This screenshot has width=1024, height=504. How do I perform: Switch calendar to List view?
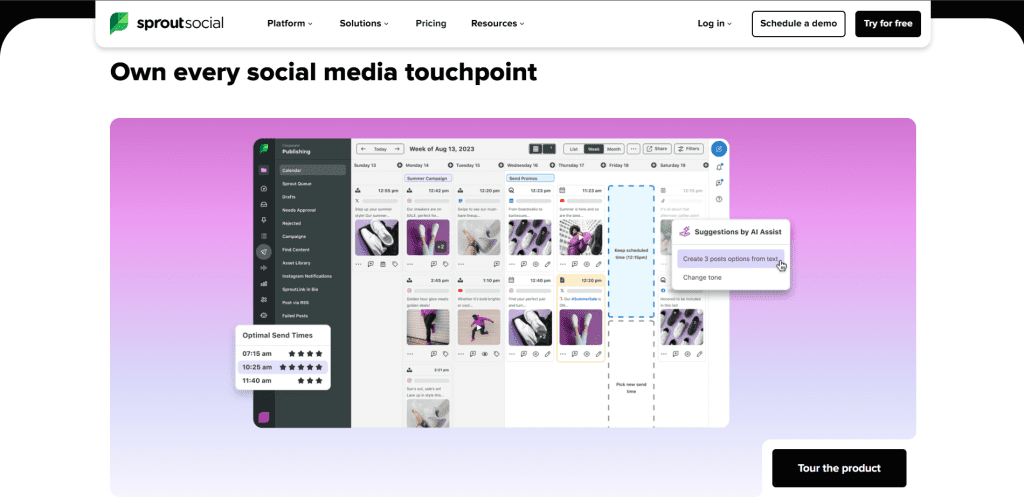click(573, 149)
